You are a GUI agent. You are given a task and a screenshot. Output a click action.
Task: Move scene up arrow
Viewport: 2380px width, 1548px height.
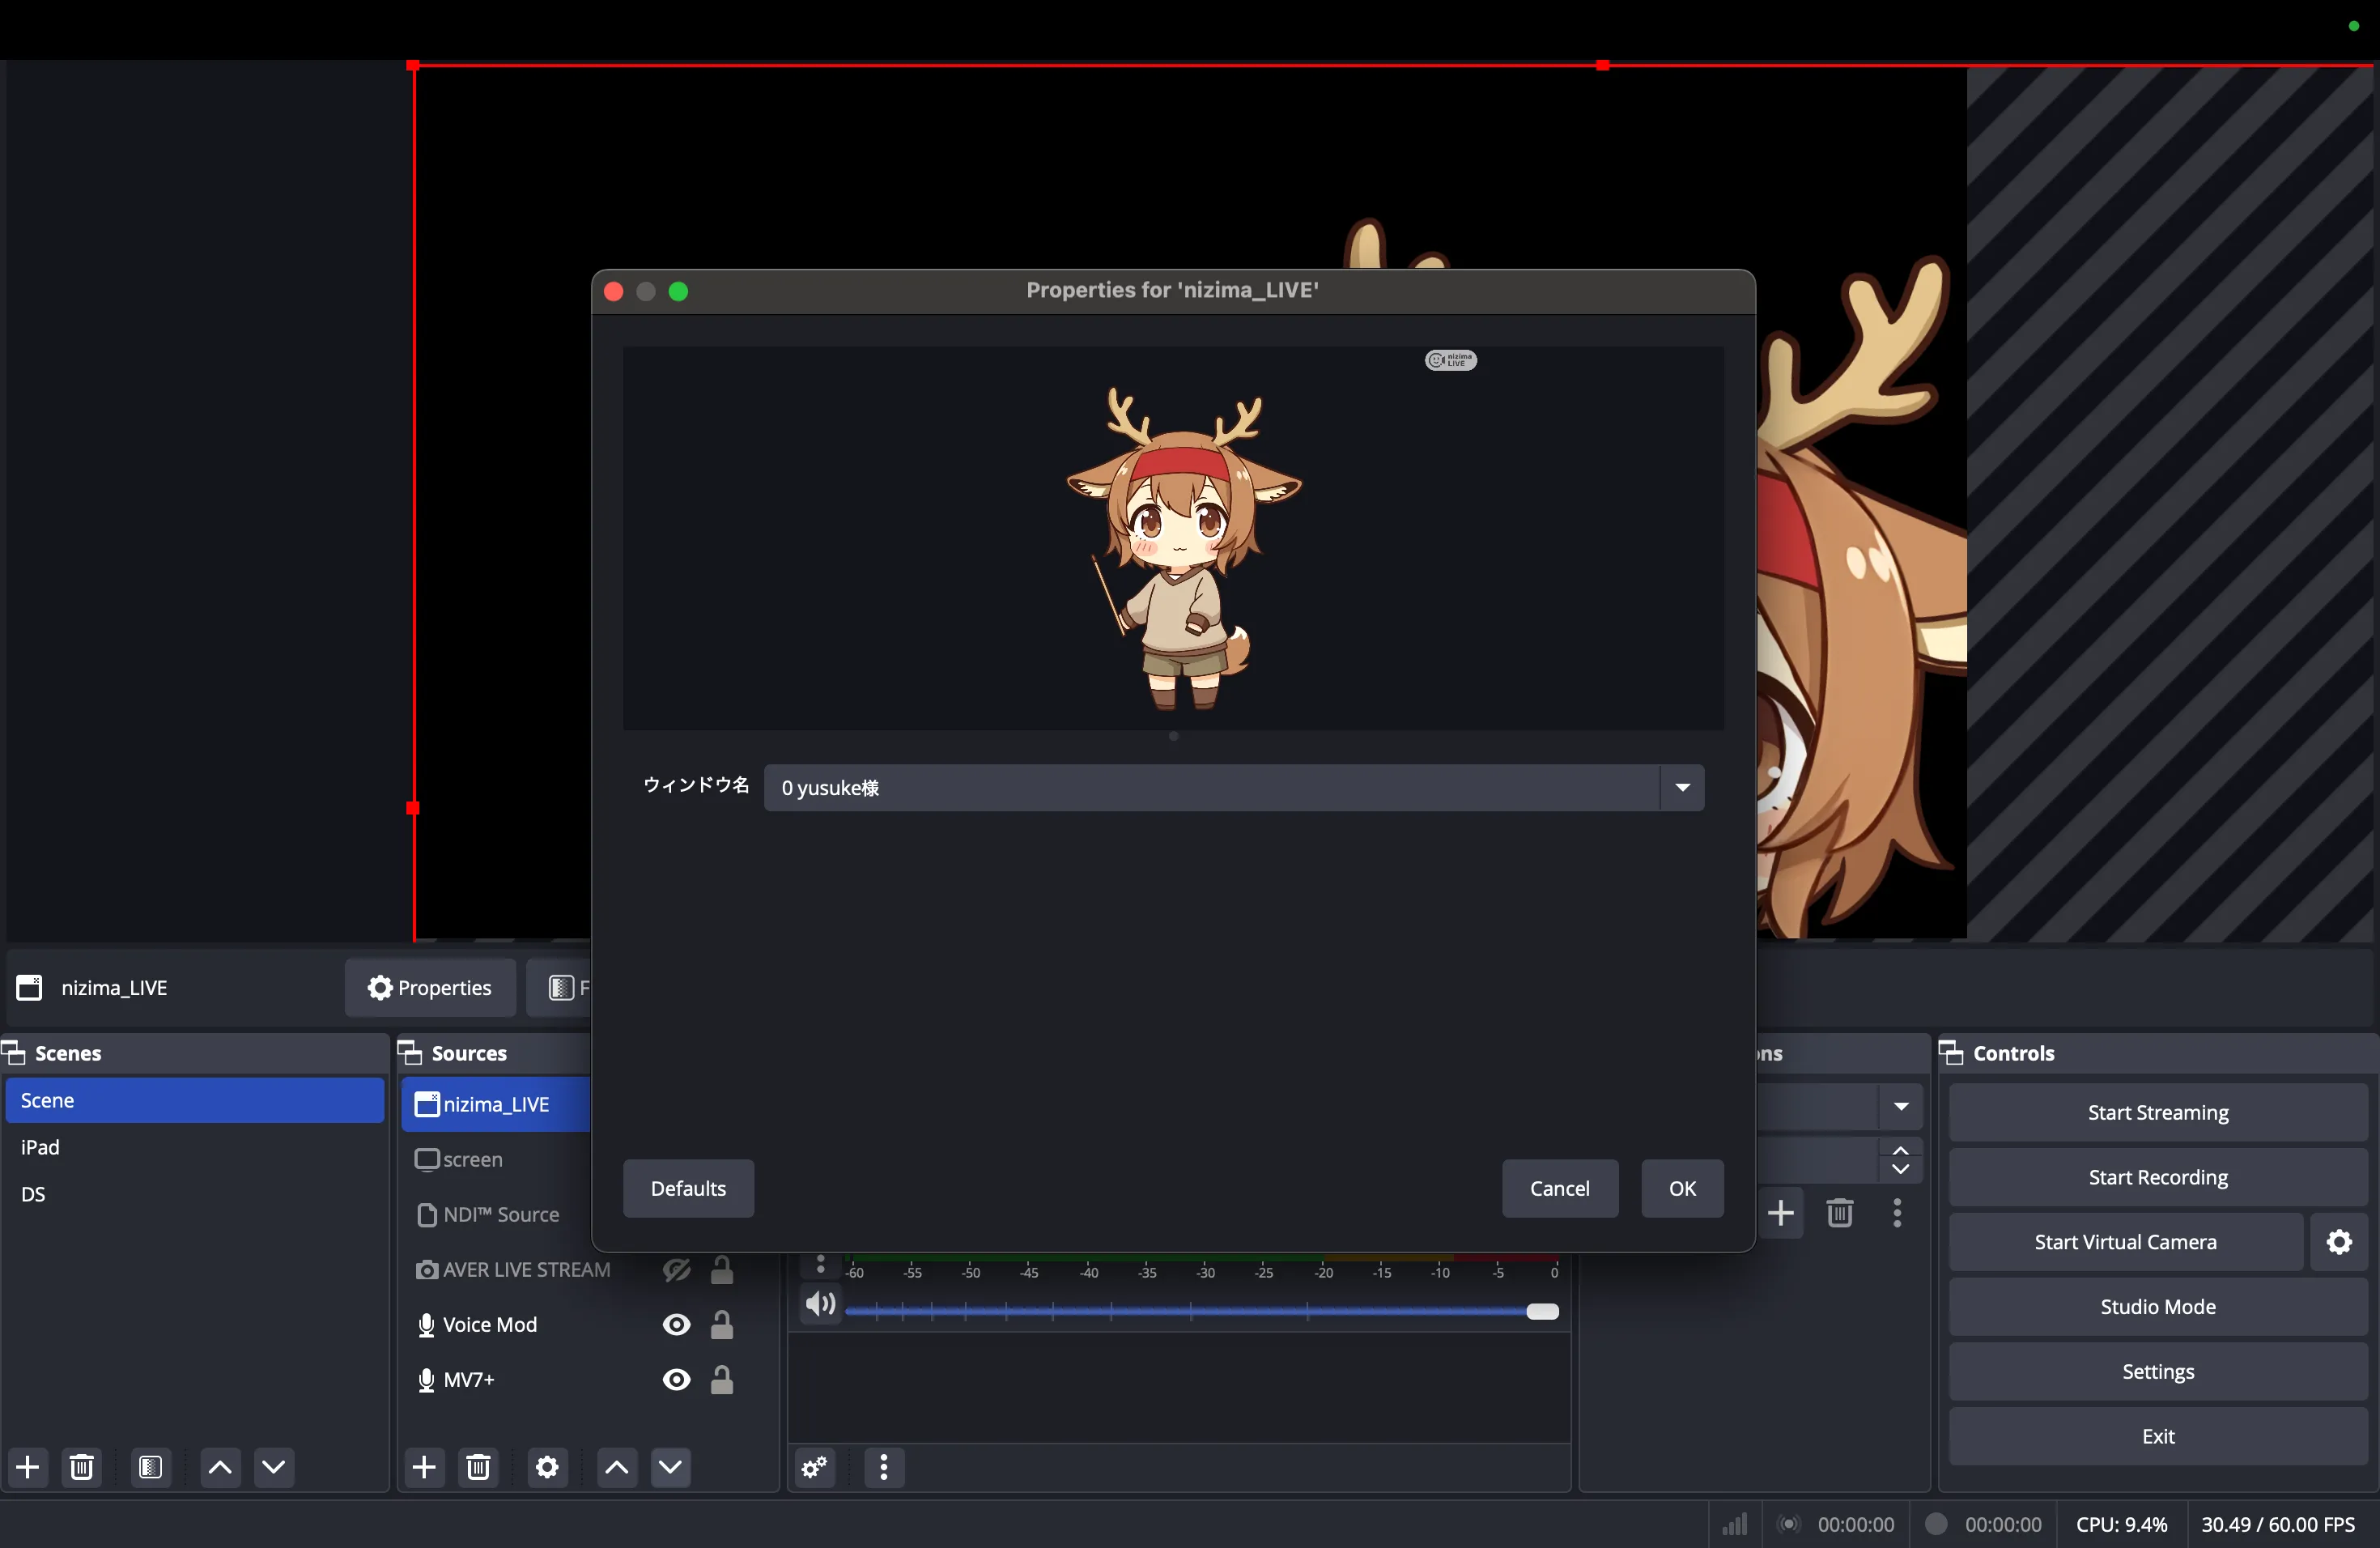point(220,1467)
